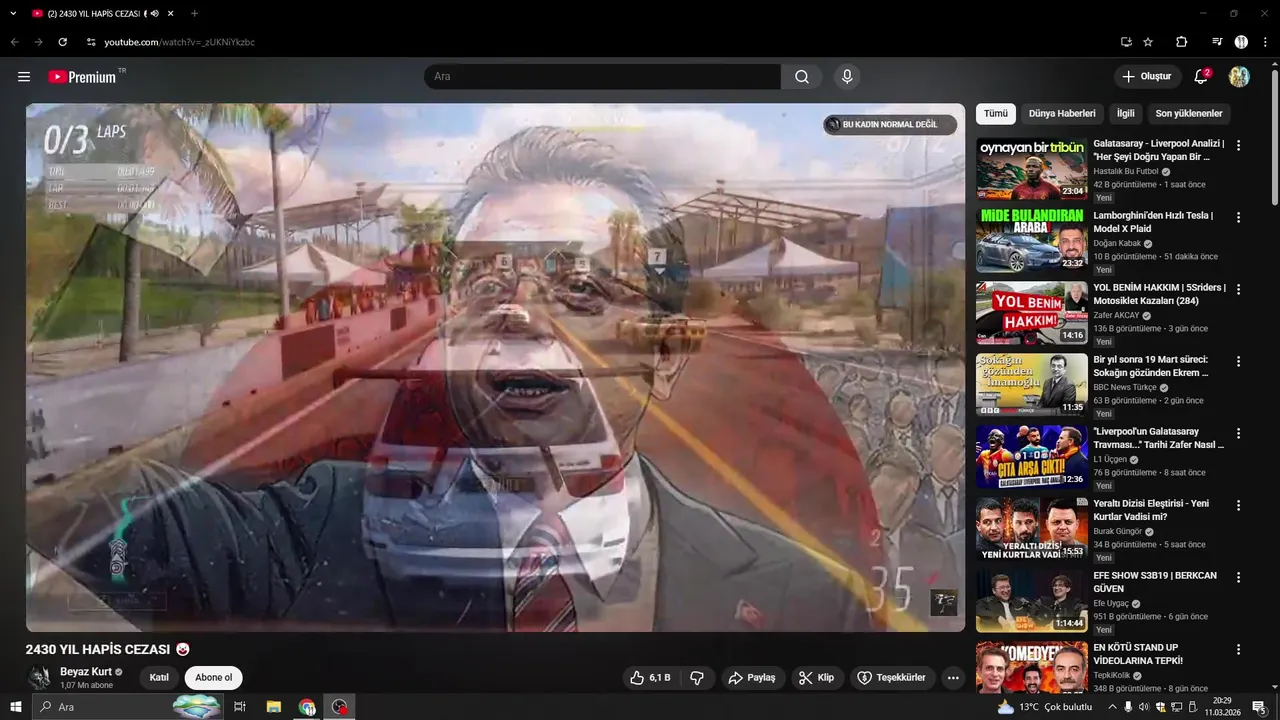Select the Son yüklenenler filter chip
This screenshot has width=1280, height=720.
1189,114
